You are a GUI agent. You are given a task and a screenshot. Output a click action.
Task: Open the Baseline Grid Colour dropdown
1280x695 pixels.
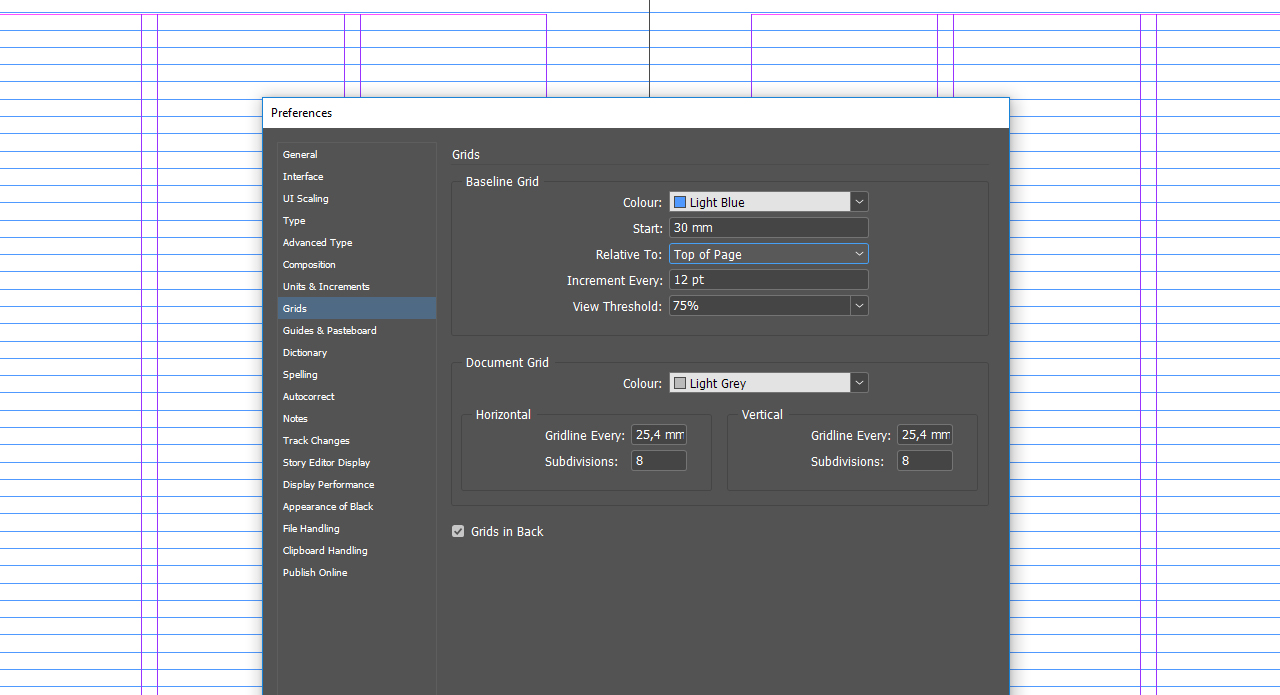(859, 202)
